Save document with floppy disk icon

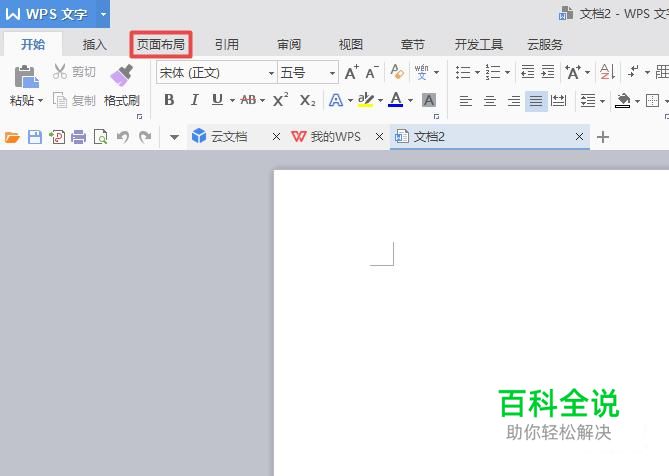(35, 137)
